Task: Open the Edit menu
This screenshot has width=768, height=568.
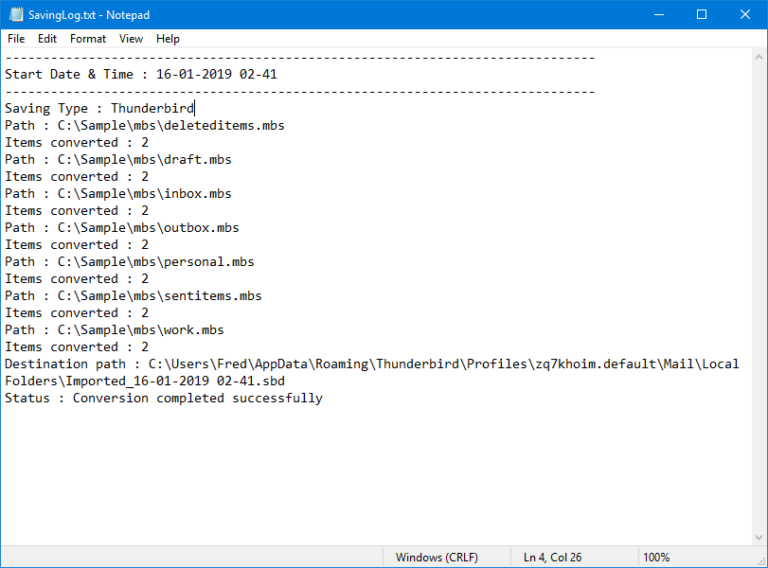Action: tap(47, 39)
